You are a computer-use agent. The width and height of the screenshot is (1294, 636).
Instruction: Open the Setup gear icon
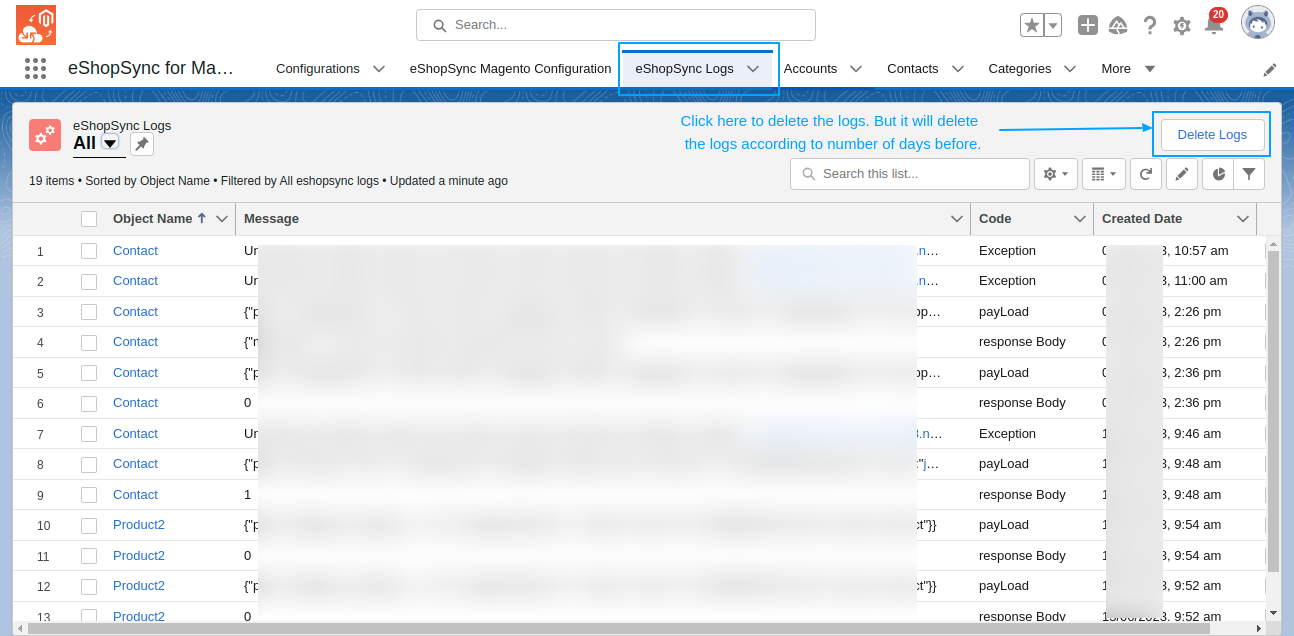pos(1181,26)
